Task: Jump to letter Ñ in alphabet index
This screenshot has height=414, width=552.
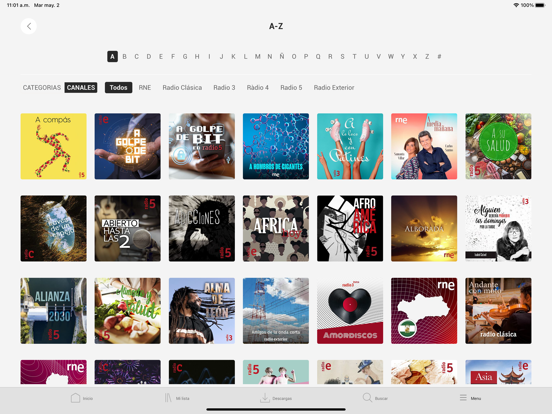Action: (x=282, y=56)
